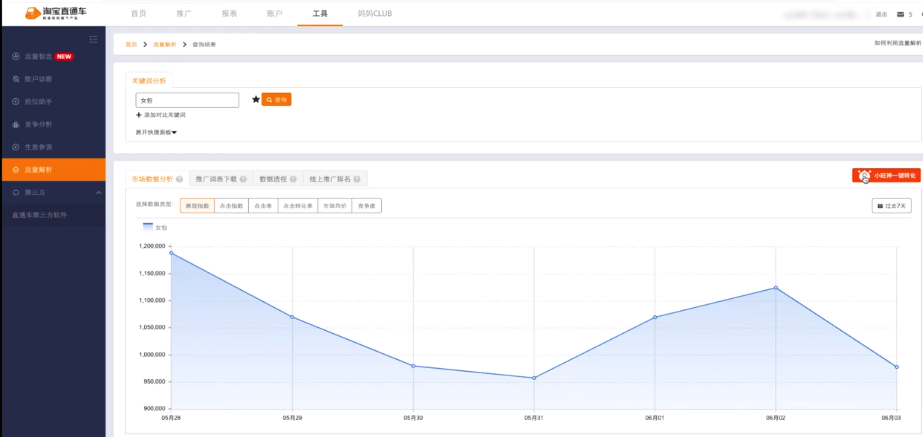The image size is (923, 437).
Task: Click the keyword input field containing 女包
Action: click(x=187, y=100)
